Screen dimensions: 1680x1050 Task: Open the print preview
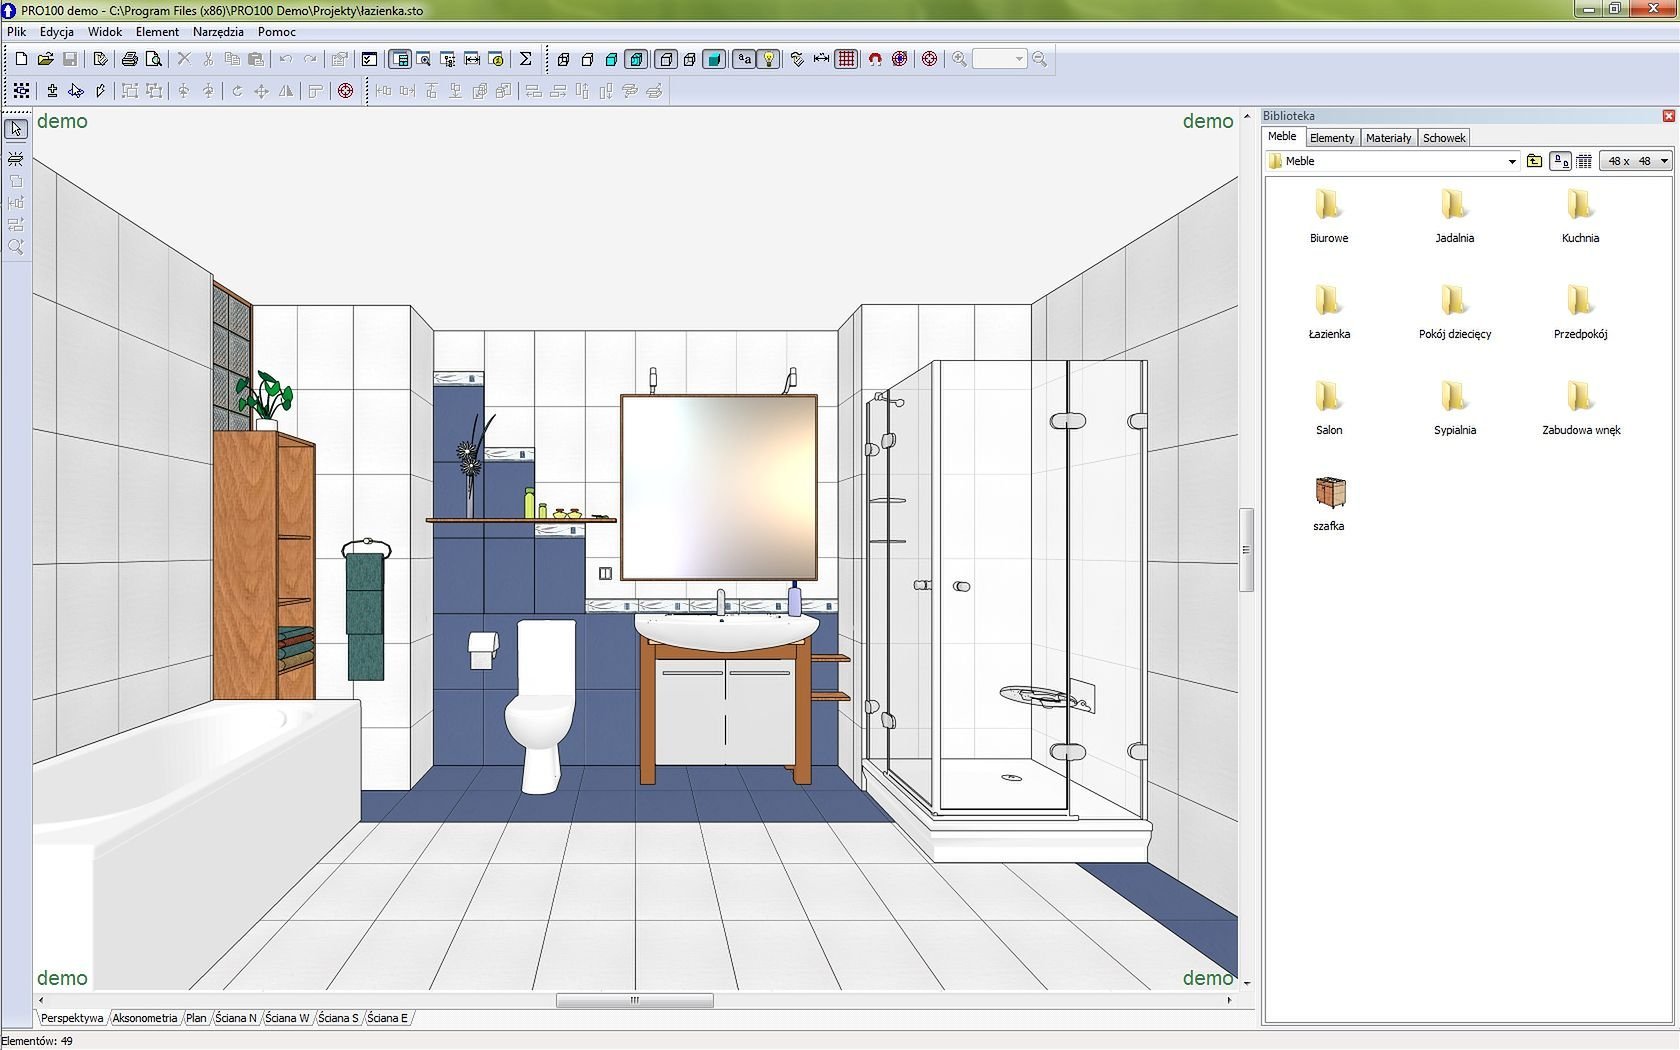tap(154, 59)
